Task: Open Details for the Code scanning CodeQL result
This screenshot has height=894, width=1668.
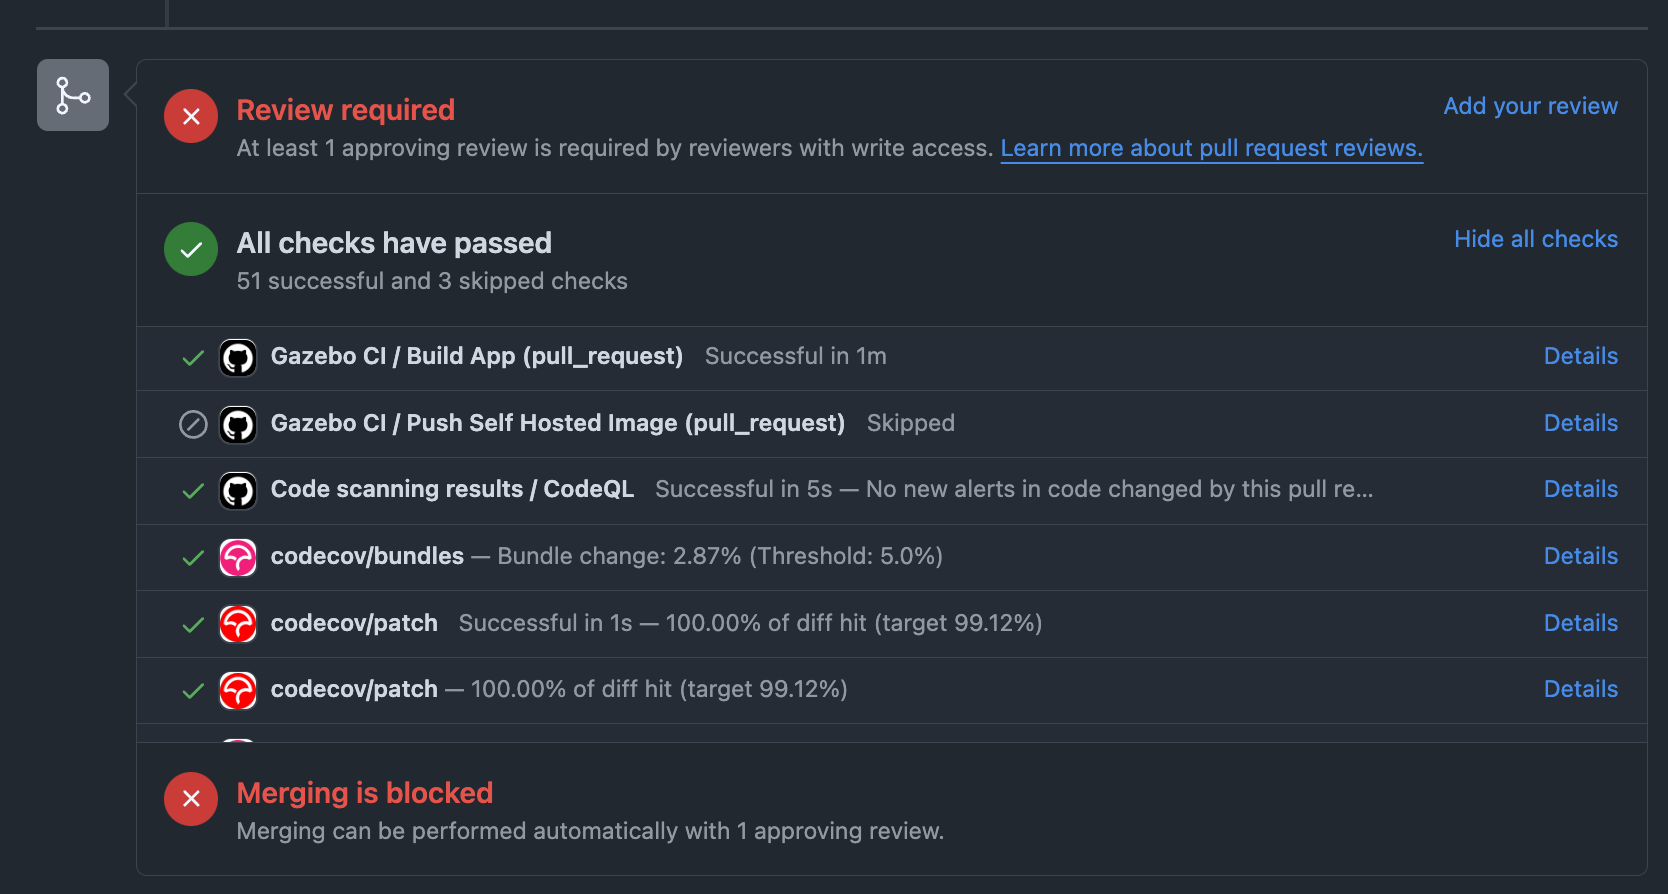Action: pyautogui.click(x=1580, y=489)
